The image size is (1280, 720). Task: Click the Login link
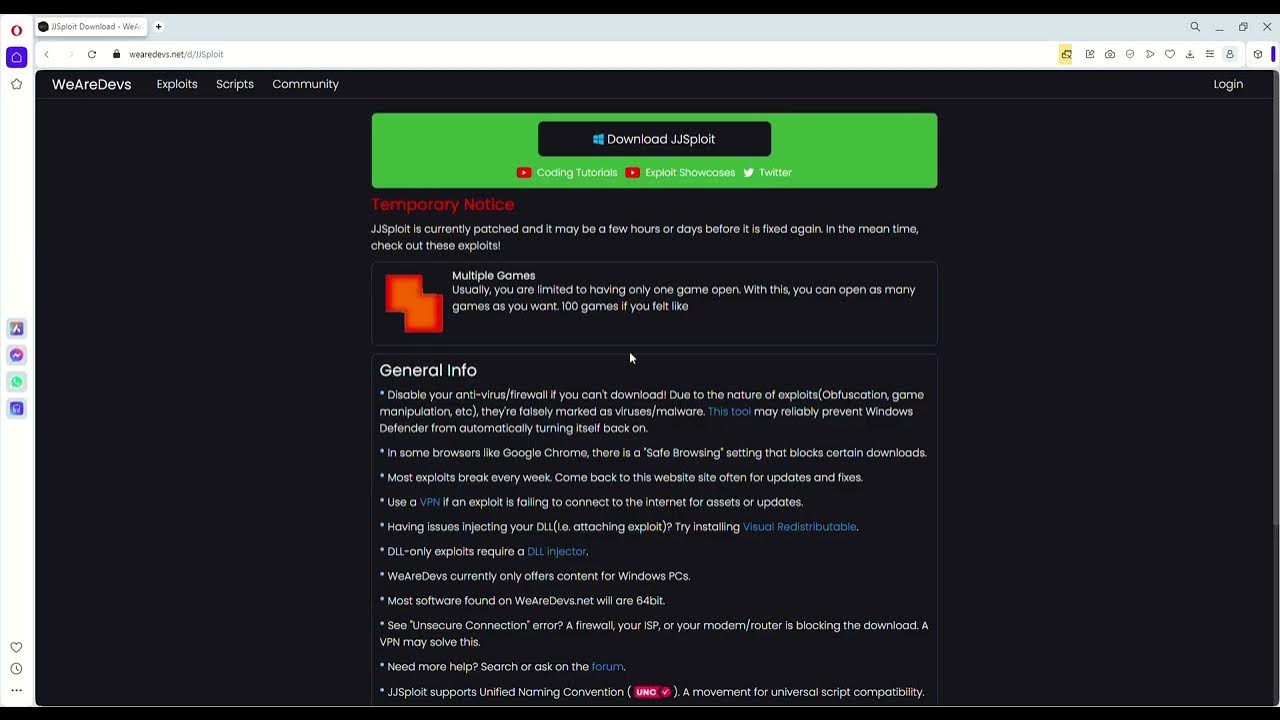pyautogui.click(x=1228, y=84)
